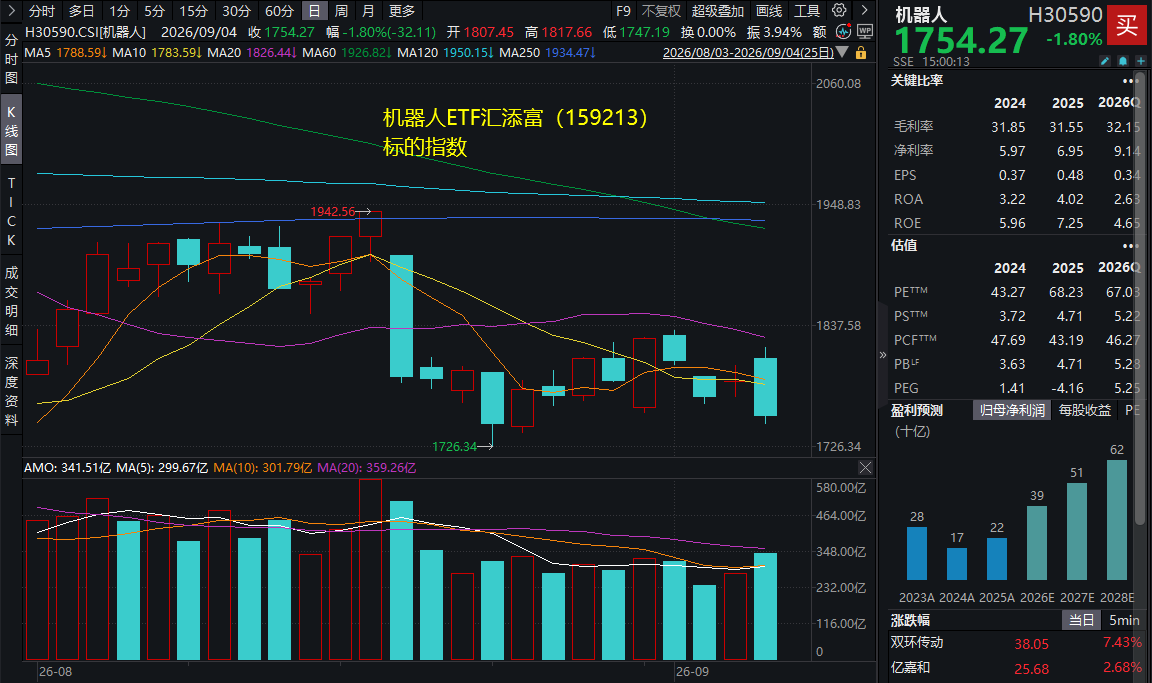Open the date range dropdown triangle
The width and height of the screenshot is (1152, 683).
[x=843, y=53]
